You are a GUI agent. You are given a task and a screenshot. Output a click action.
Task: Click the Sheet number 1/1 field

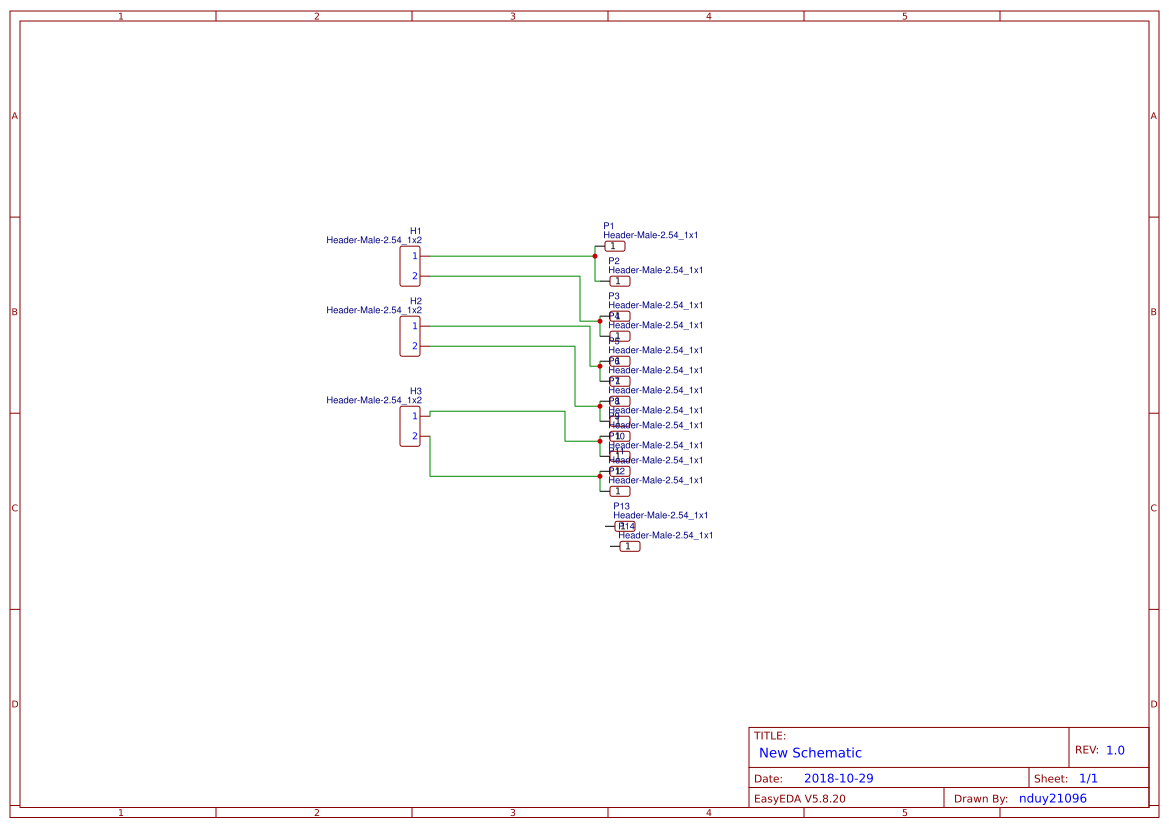click(1088, 778)
